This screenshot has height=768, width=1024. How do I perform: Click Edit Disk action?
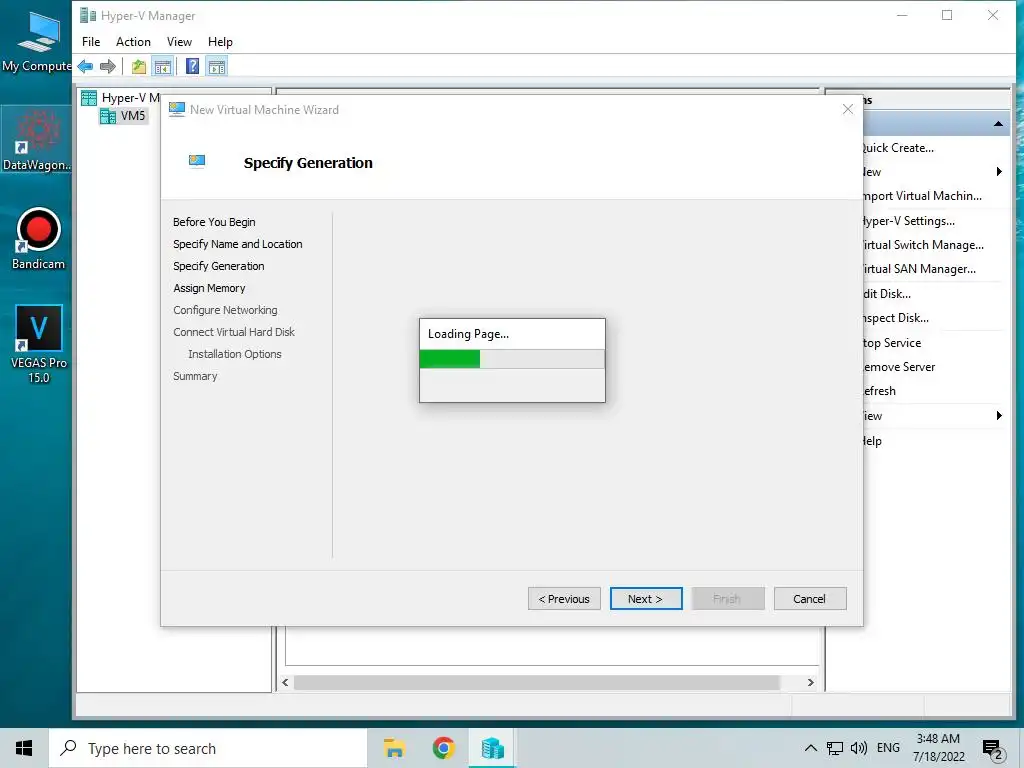886,294
